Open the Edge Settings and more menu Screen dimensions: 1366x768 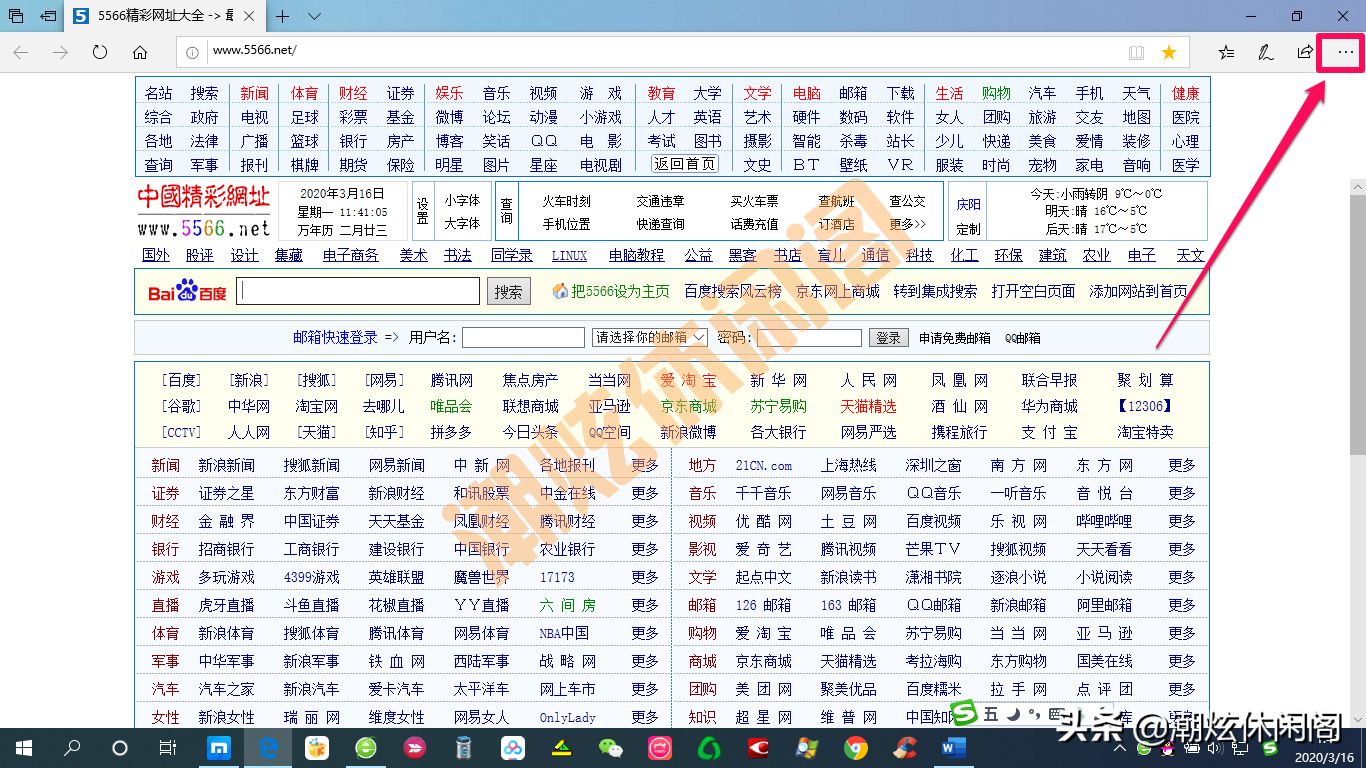click(1346, 52)
